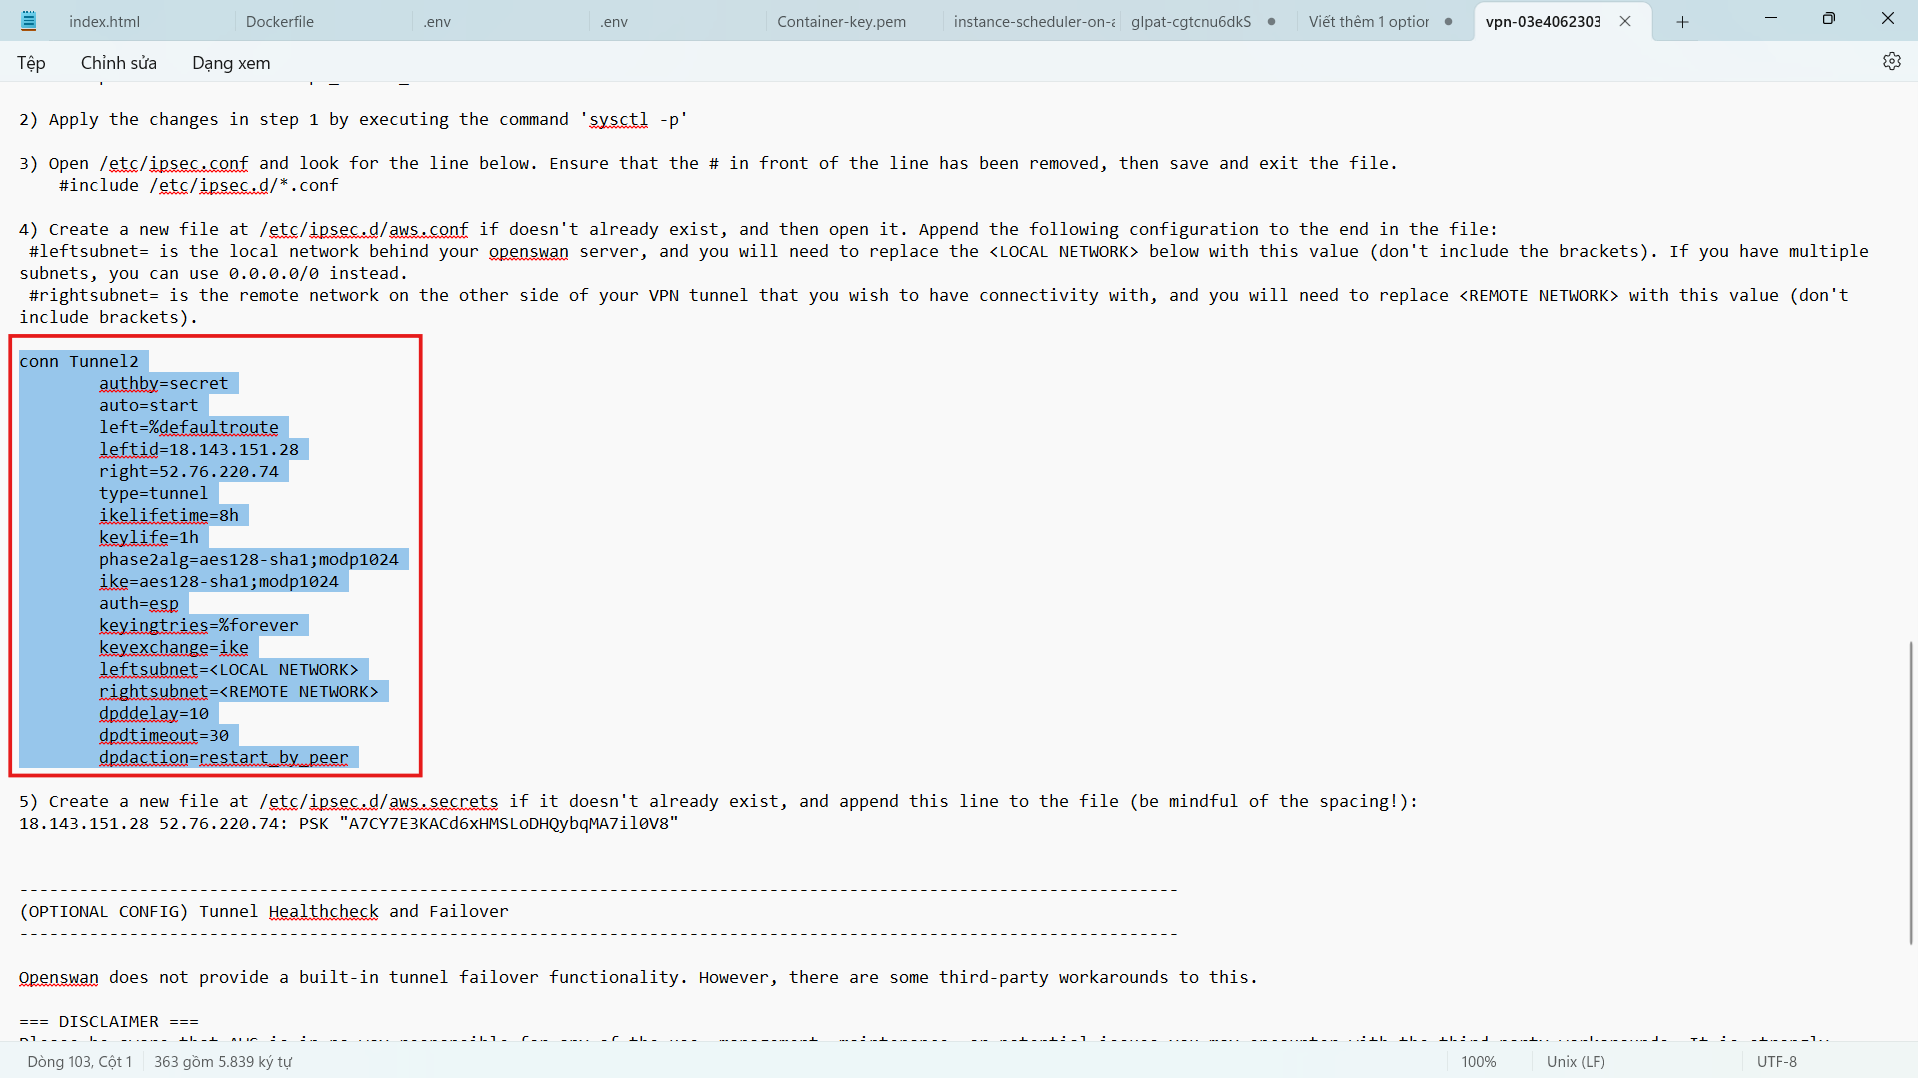
Task: Select the vpn-03e4062303 tab
Action: point(1543,21)
